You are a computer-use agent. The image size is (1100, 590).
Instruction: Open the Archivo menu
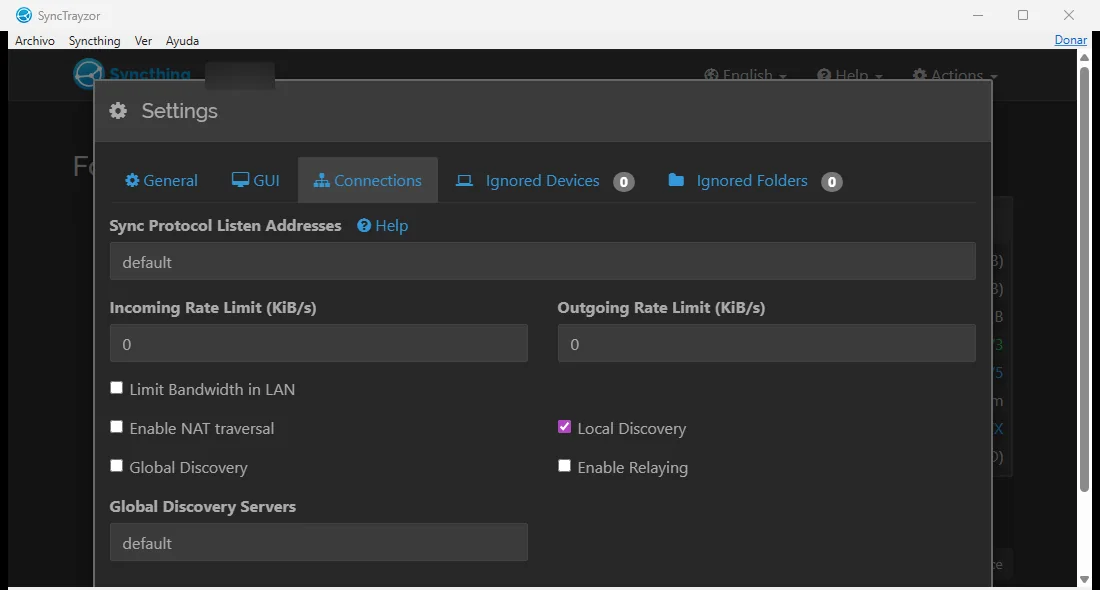click(34, 41)
